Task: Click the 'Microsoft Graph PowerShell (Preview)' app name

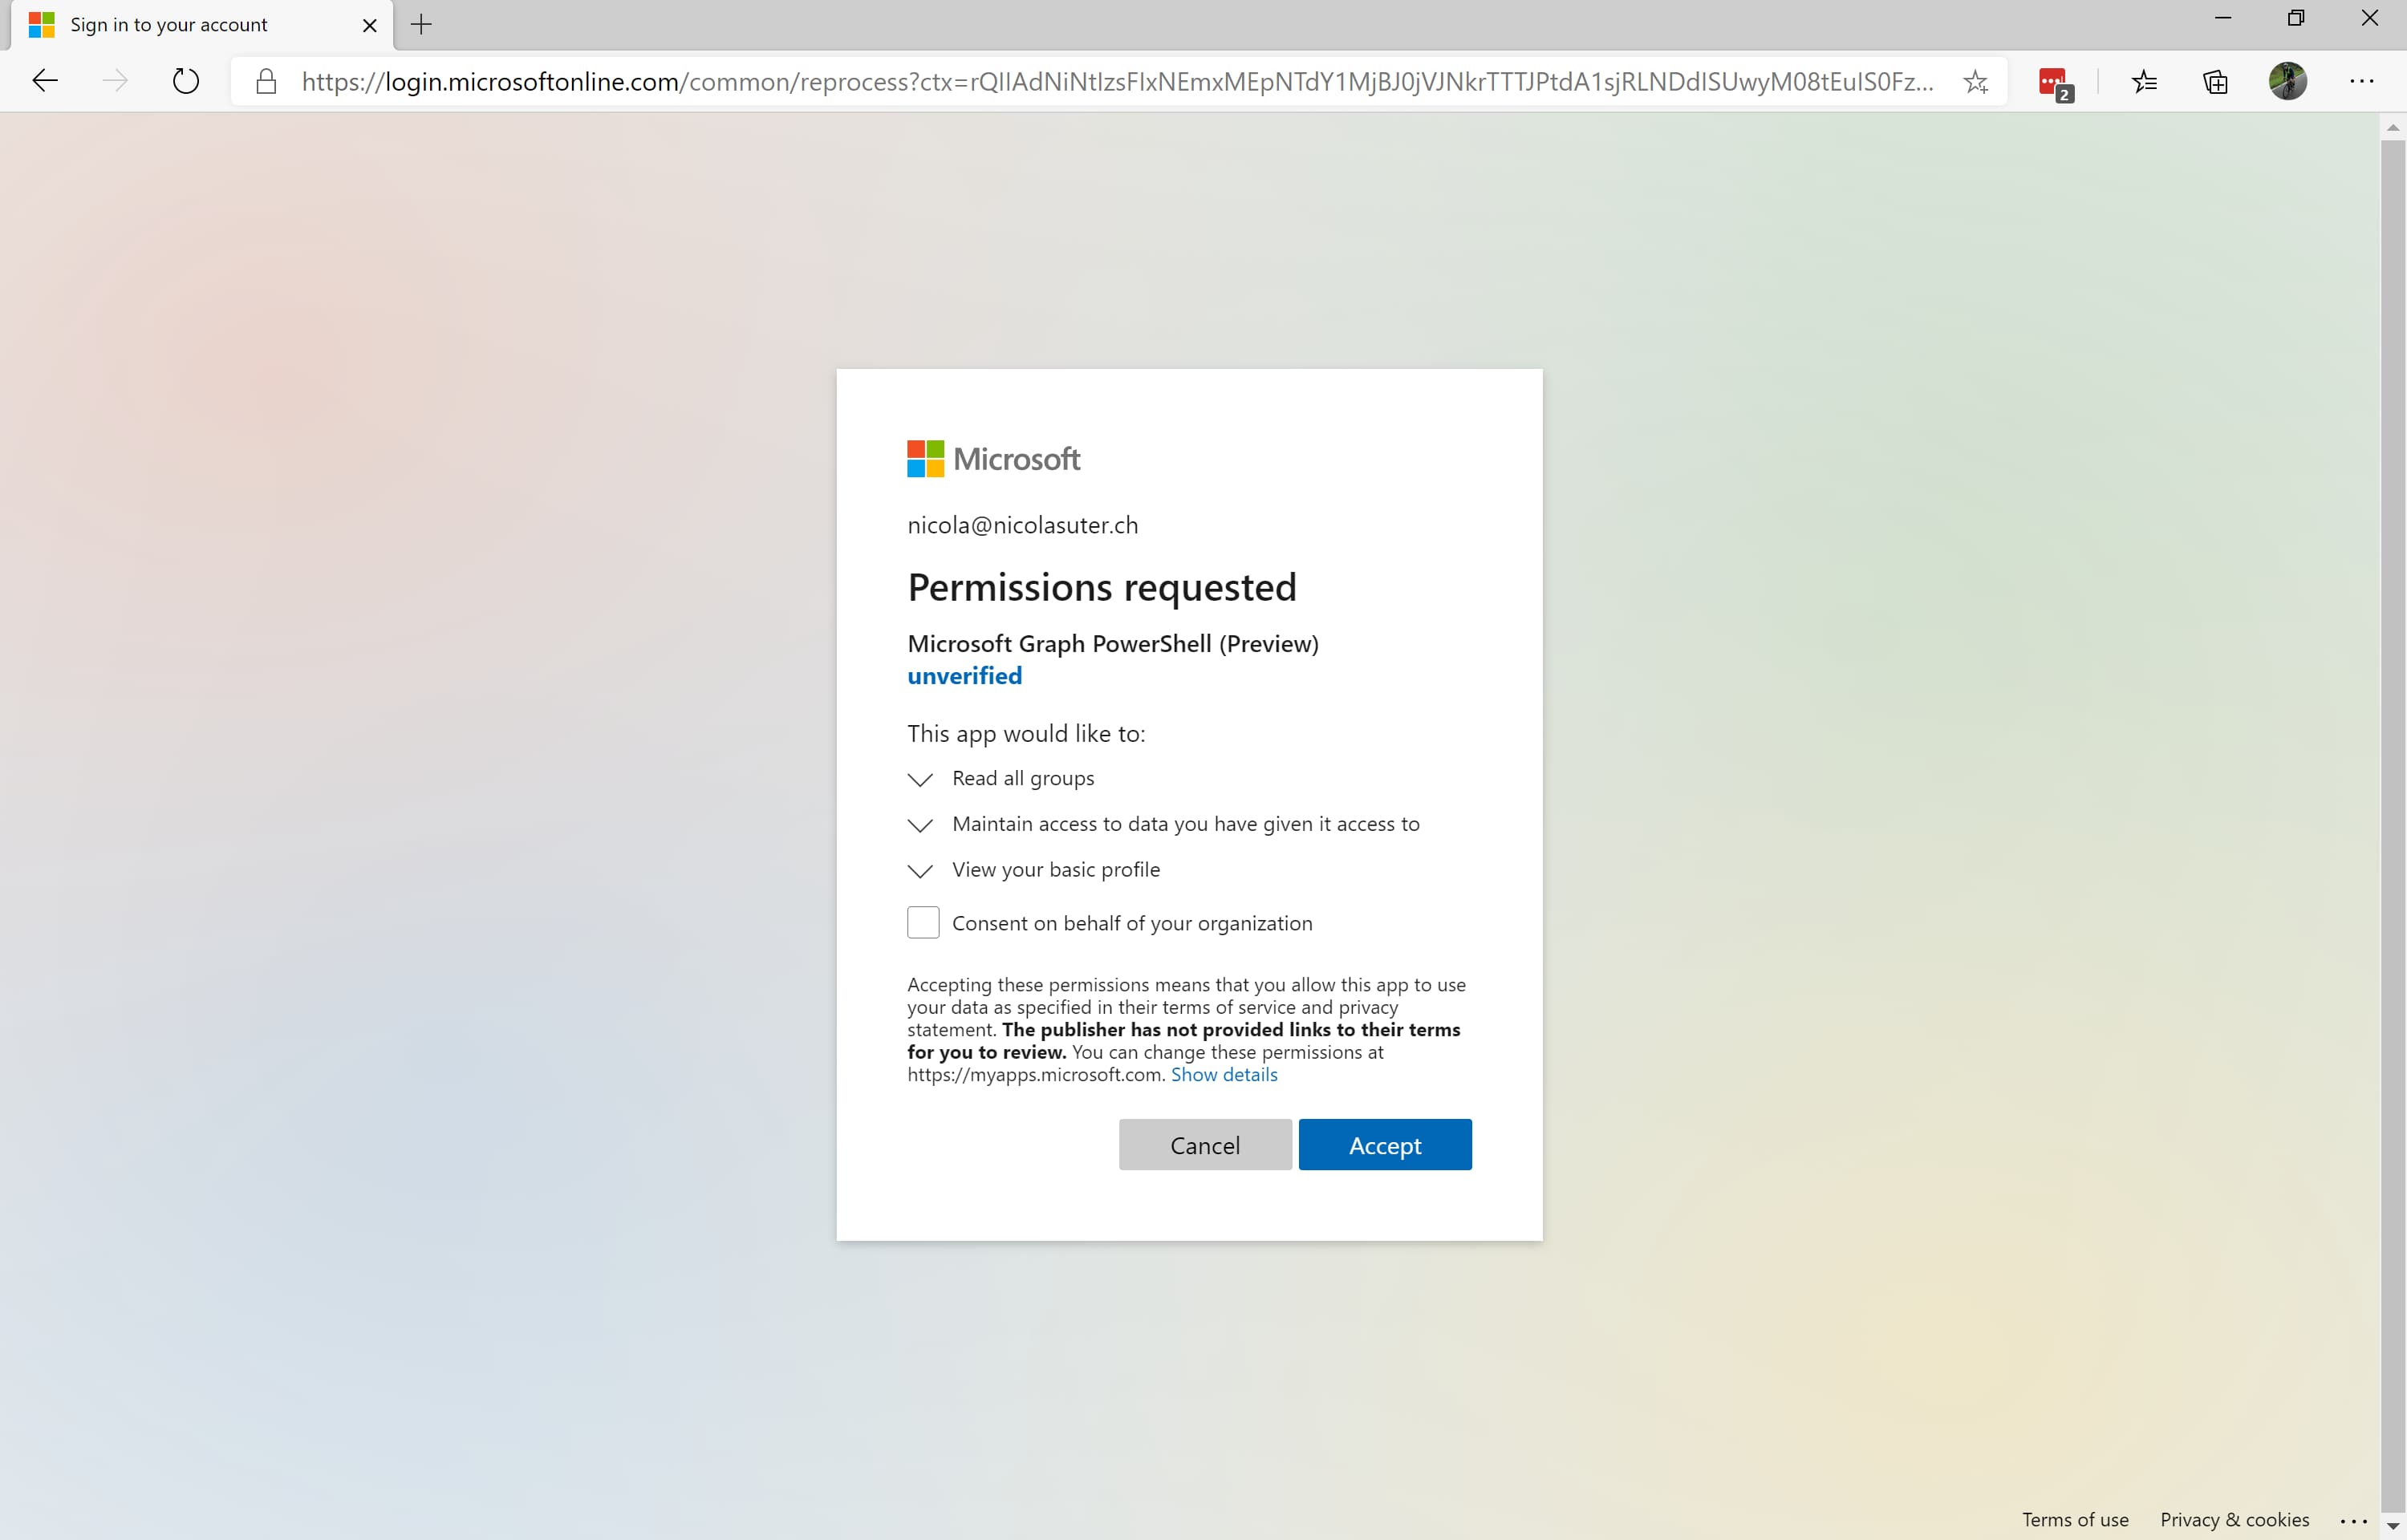Action: click(x=1113, y=643)
